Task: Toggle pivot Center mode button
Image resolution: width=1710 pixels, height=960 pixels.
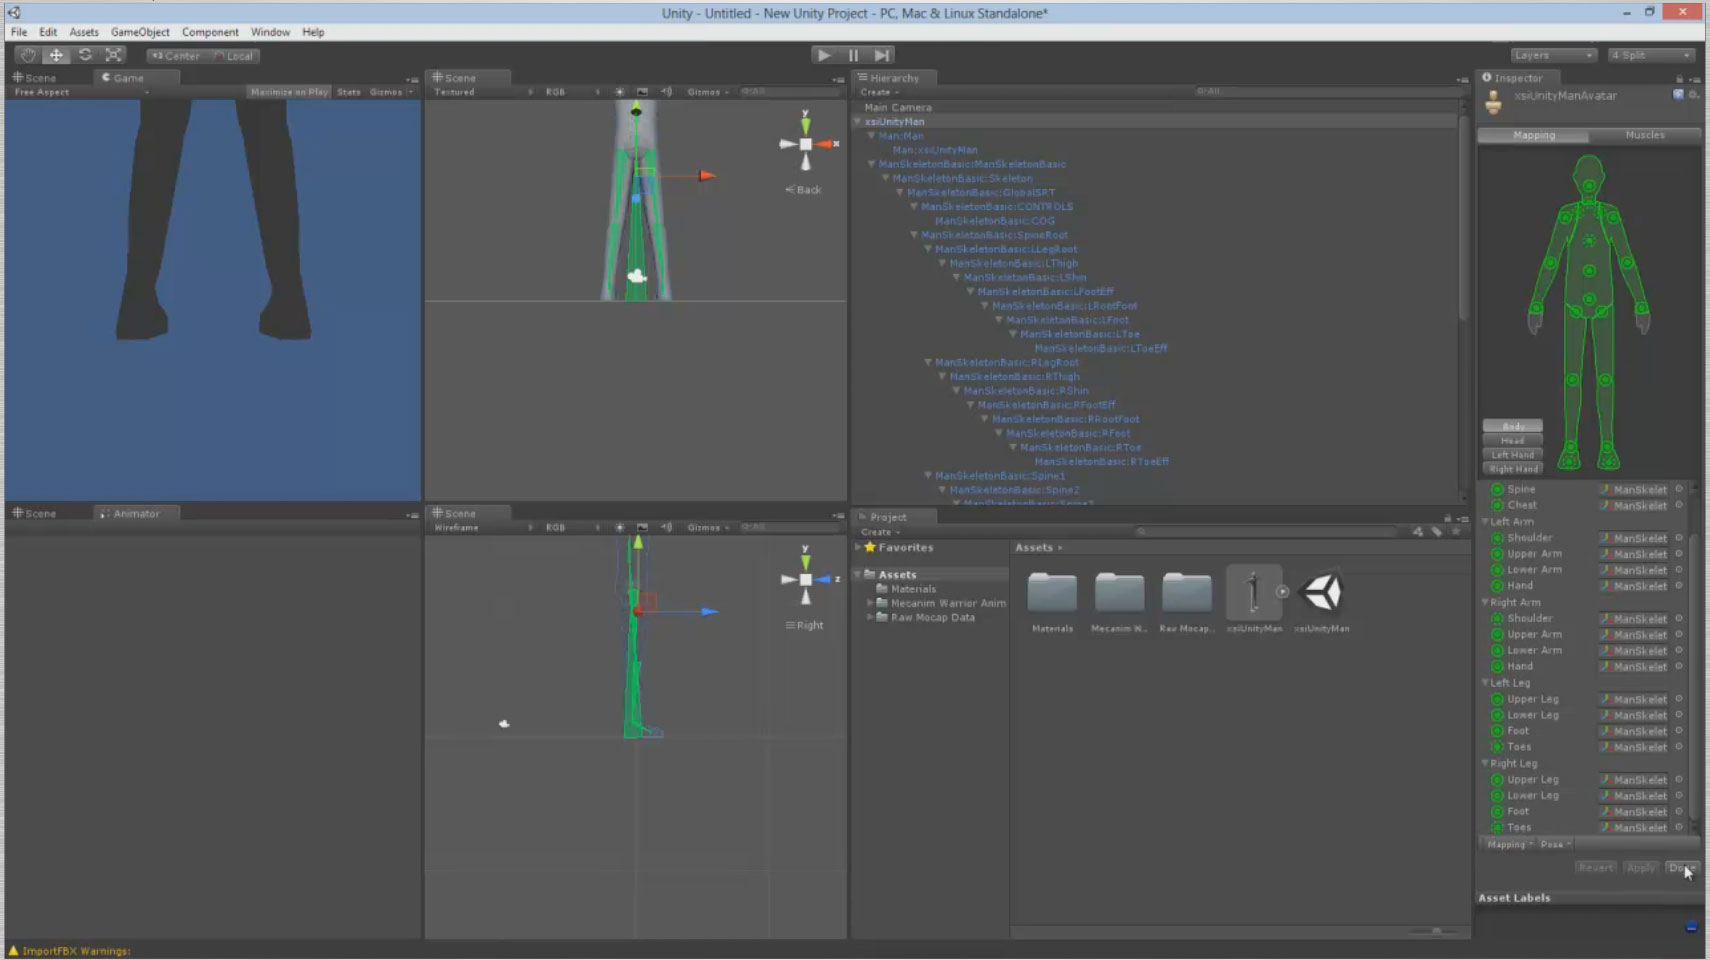Action: click(x=176, y=56)
